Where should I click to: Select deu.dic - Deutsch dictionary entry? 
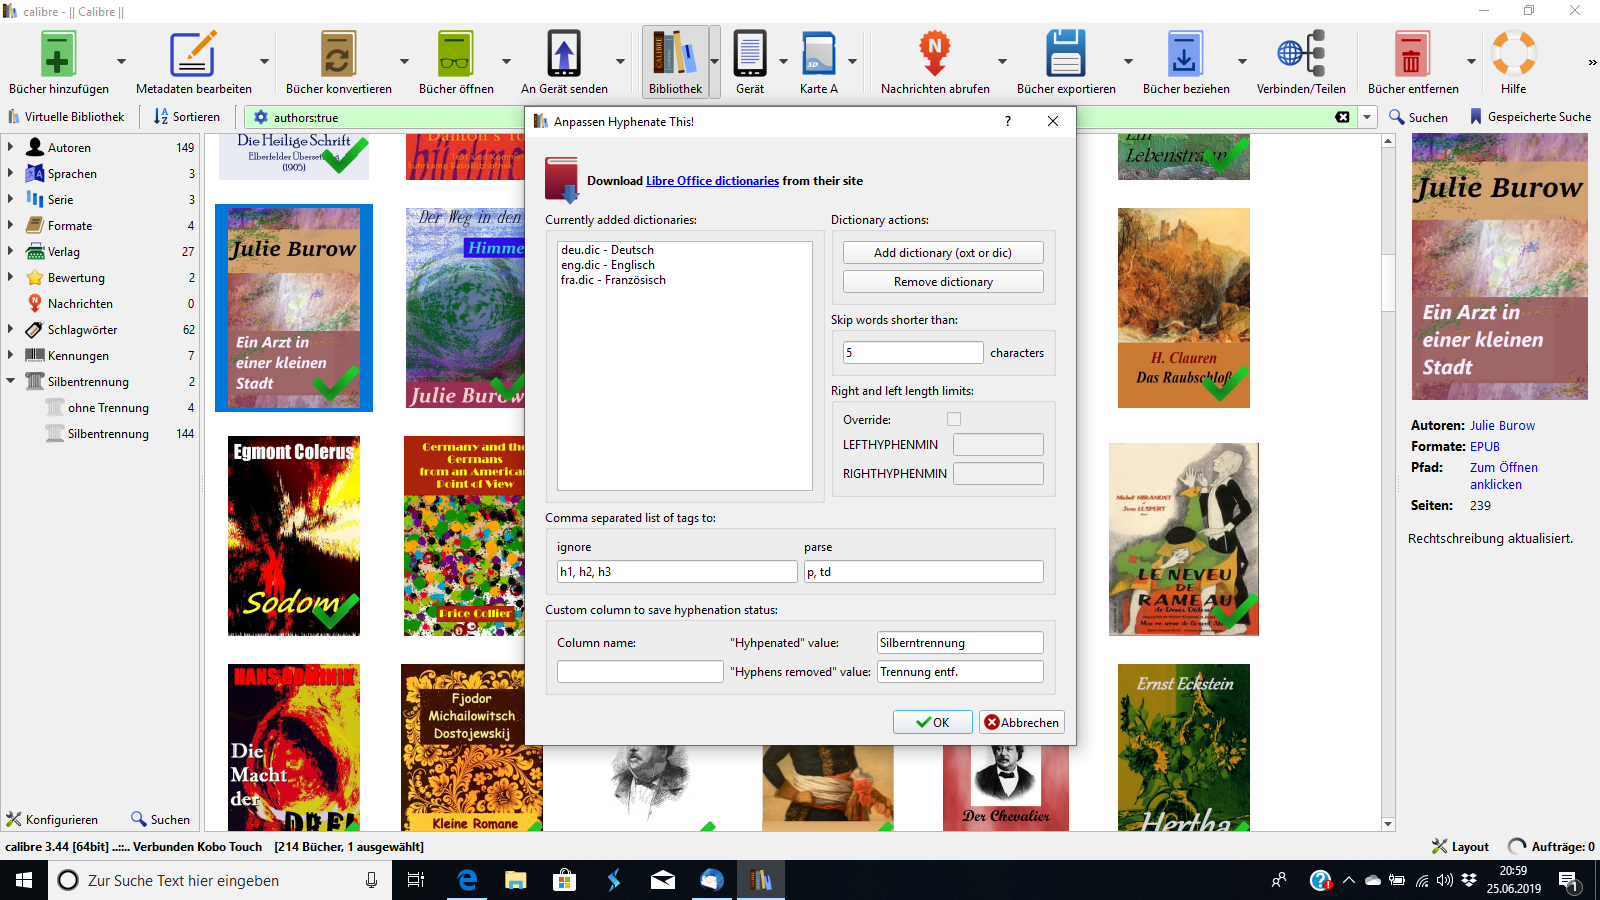pyautogui.click(x=607, y=250)
